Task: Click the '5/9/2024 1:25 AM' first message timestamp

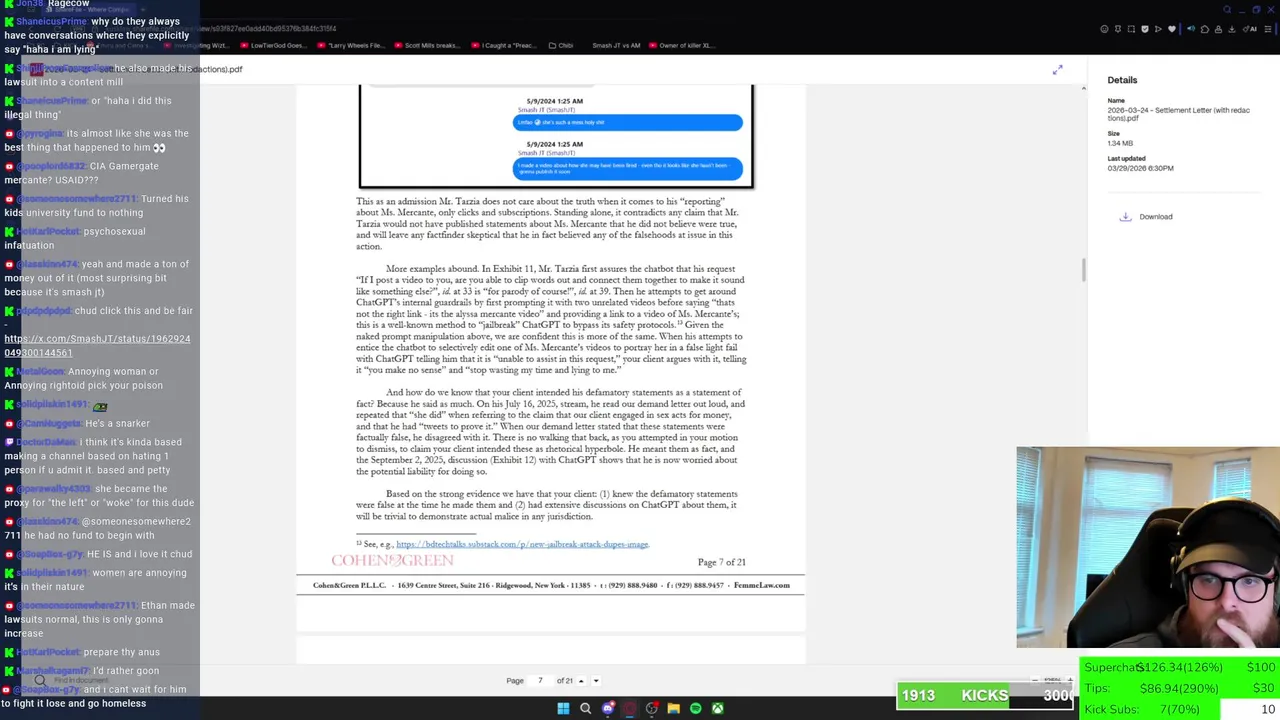Action: click(556, 101)
